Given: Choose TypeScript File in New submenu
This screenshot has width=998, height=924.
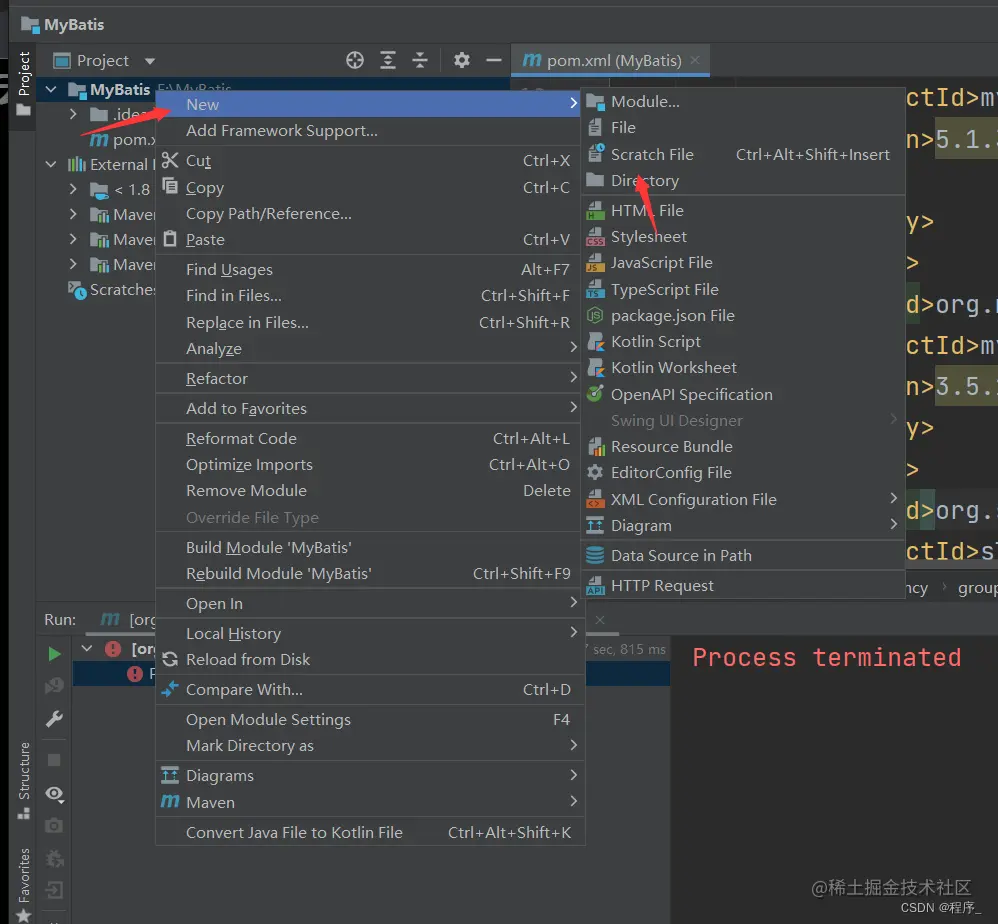Looking at the screenshot, I should 743,290.
